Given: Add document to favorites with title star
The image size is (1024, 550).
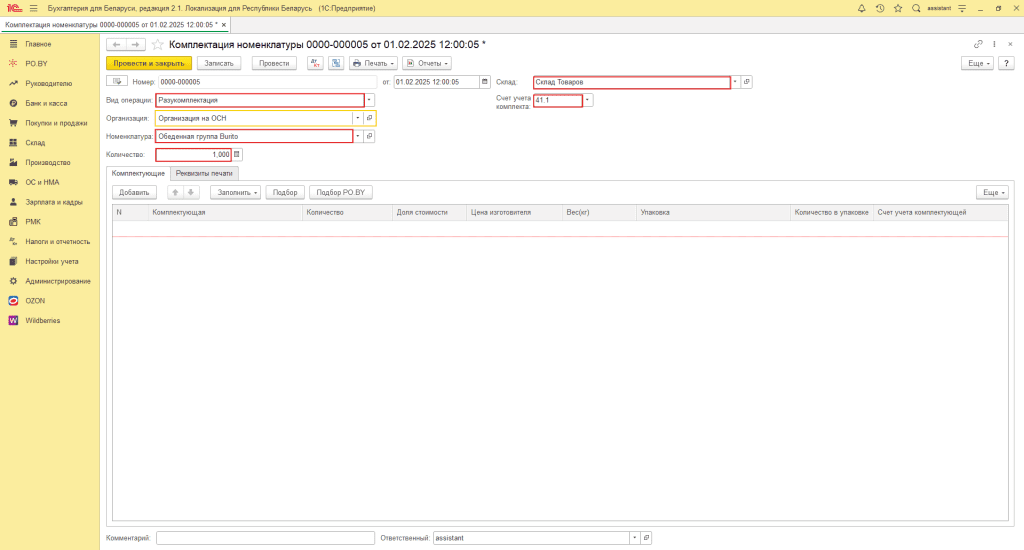Looking at the screenshot, I should [159, 45].
